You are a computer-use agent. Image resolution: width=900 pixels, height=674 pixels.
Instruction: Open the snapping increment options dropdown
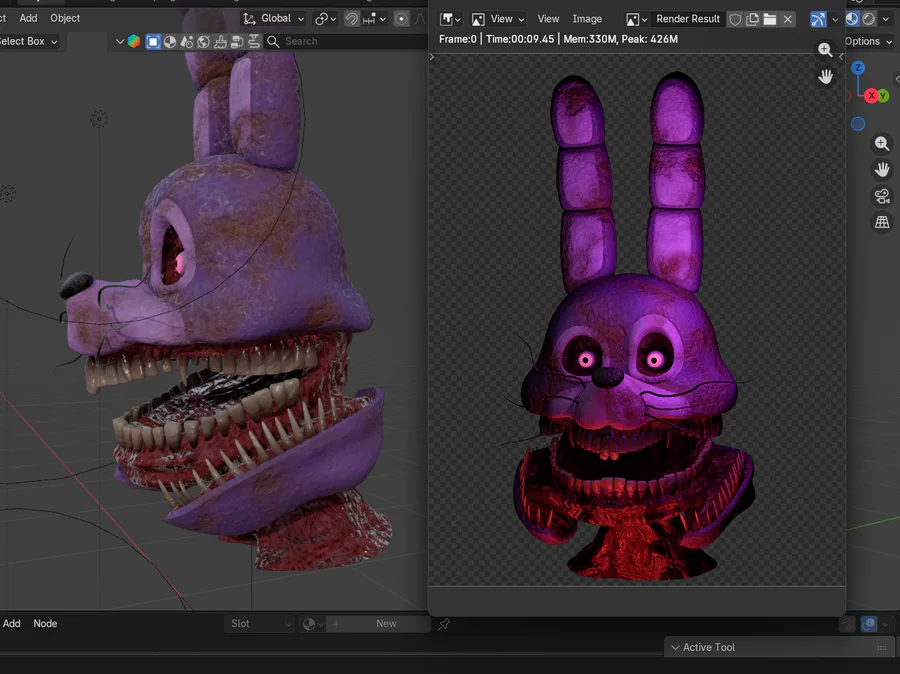point(374,19)
